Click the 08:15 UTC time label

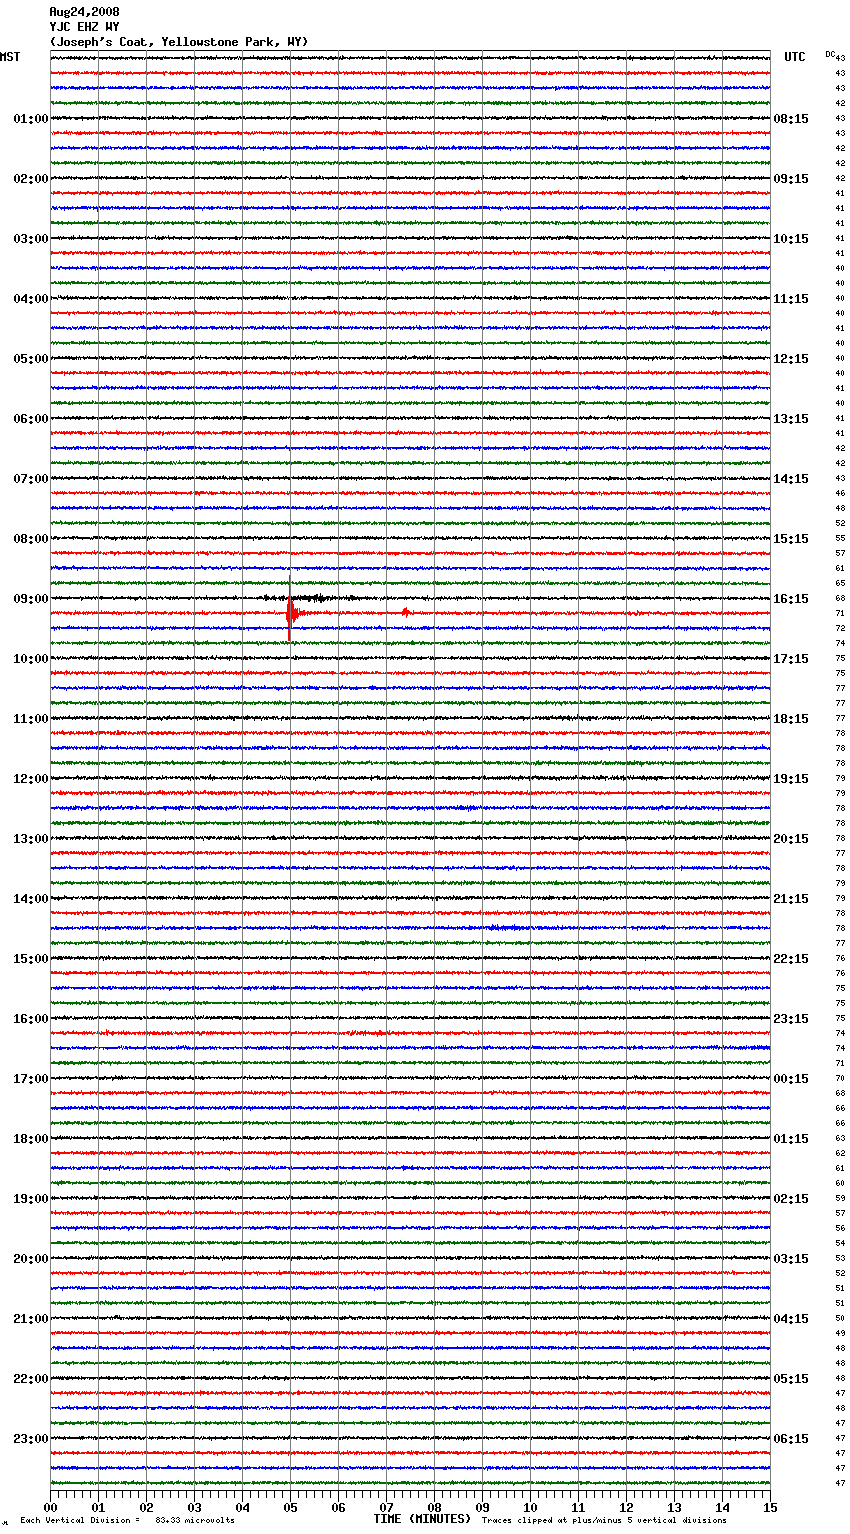[791, 119]
